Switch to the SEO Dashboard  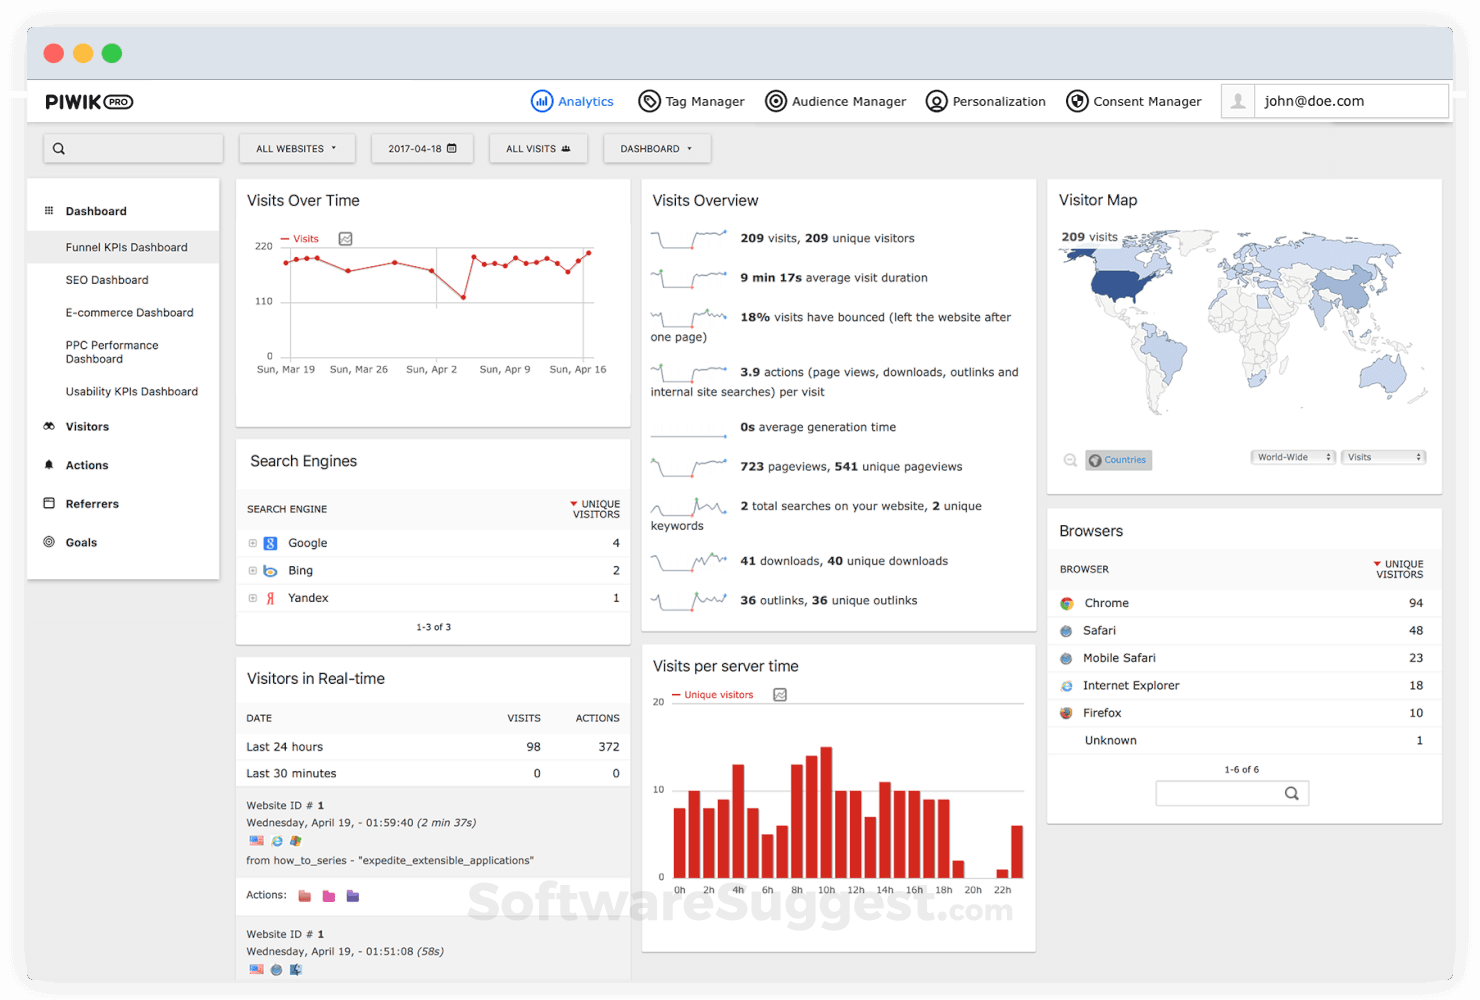click(107, 279)
